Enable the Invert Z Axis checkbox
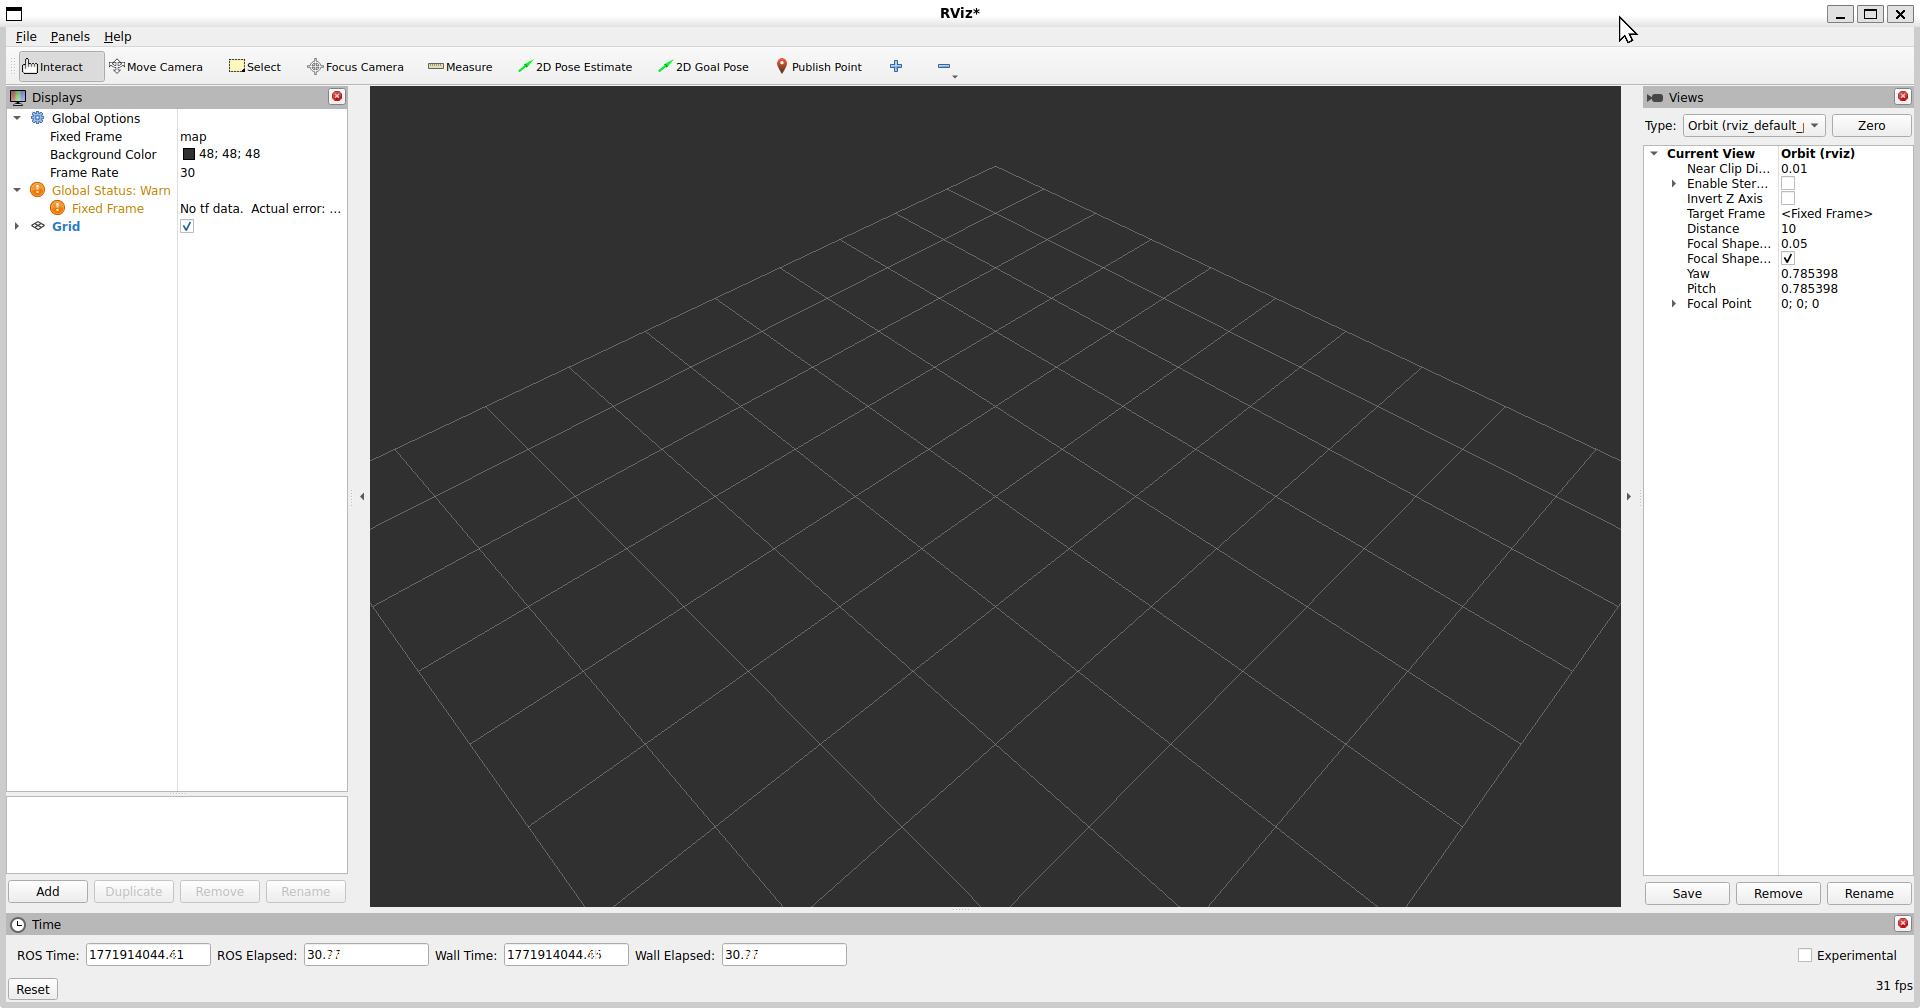 click(1788, 199)
